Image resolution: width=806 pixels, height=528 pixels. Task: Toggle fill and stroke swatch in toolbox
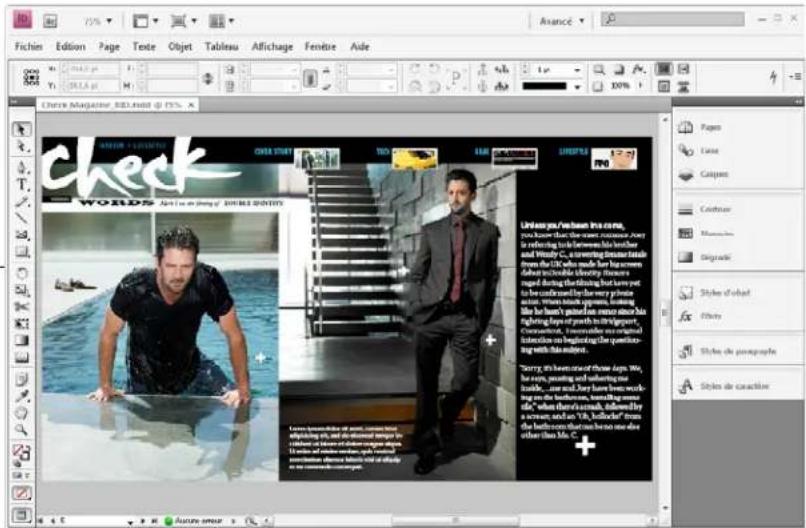(x=22, y=452)
